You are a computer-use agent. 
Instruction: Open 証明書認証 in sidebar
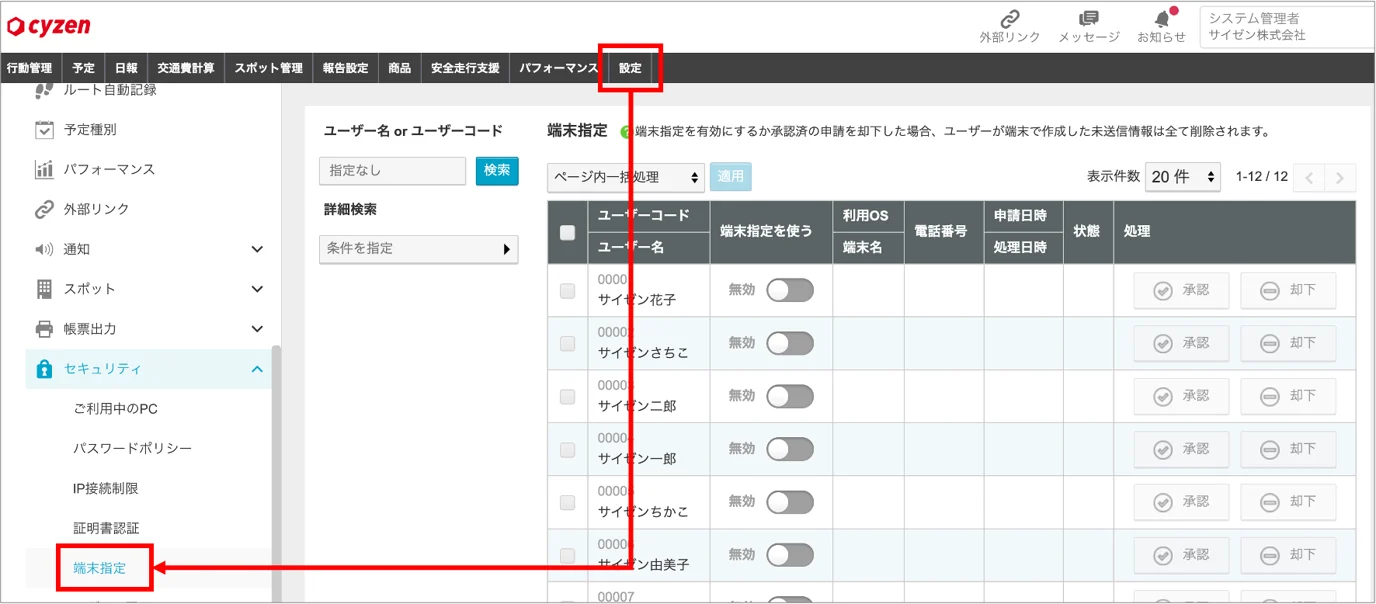(106, 528)
